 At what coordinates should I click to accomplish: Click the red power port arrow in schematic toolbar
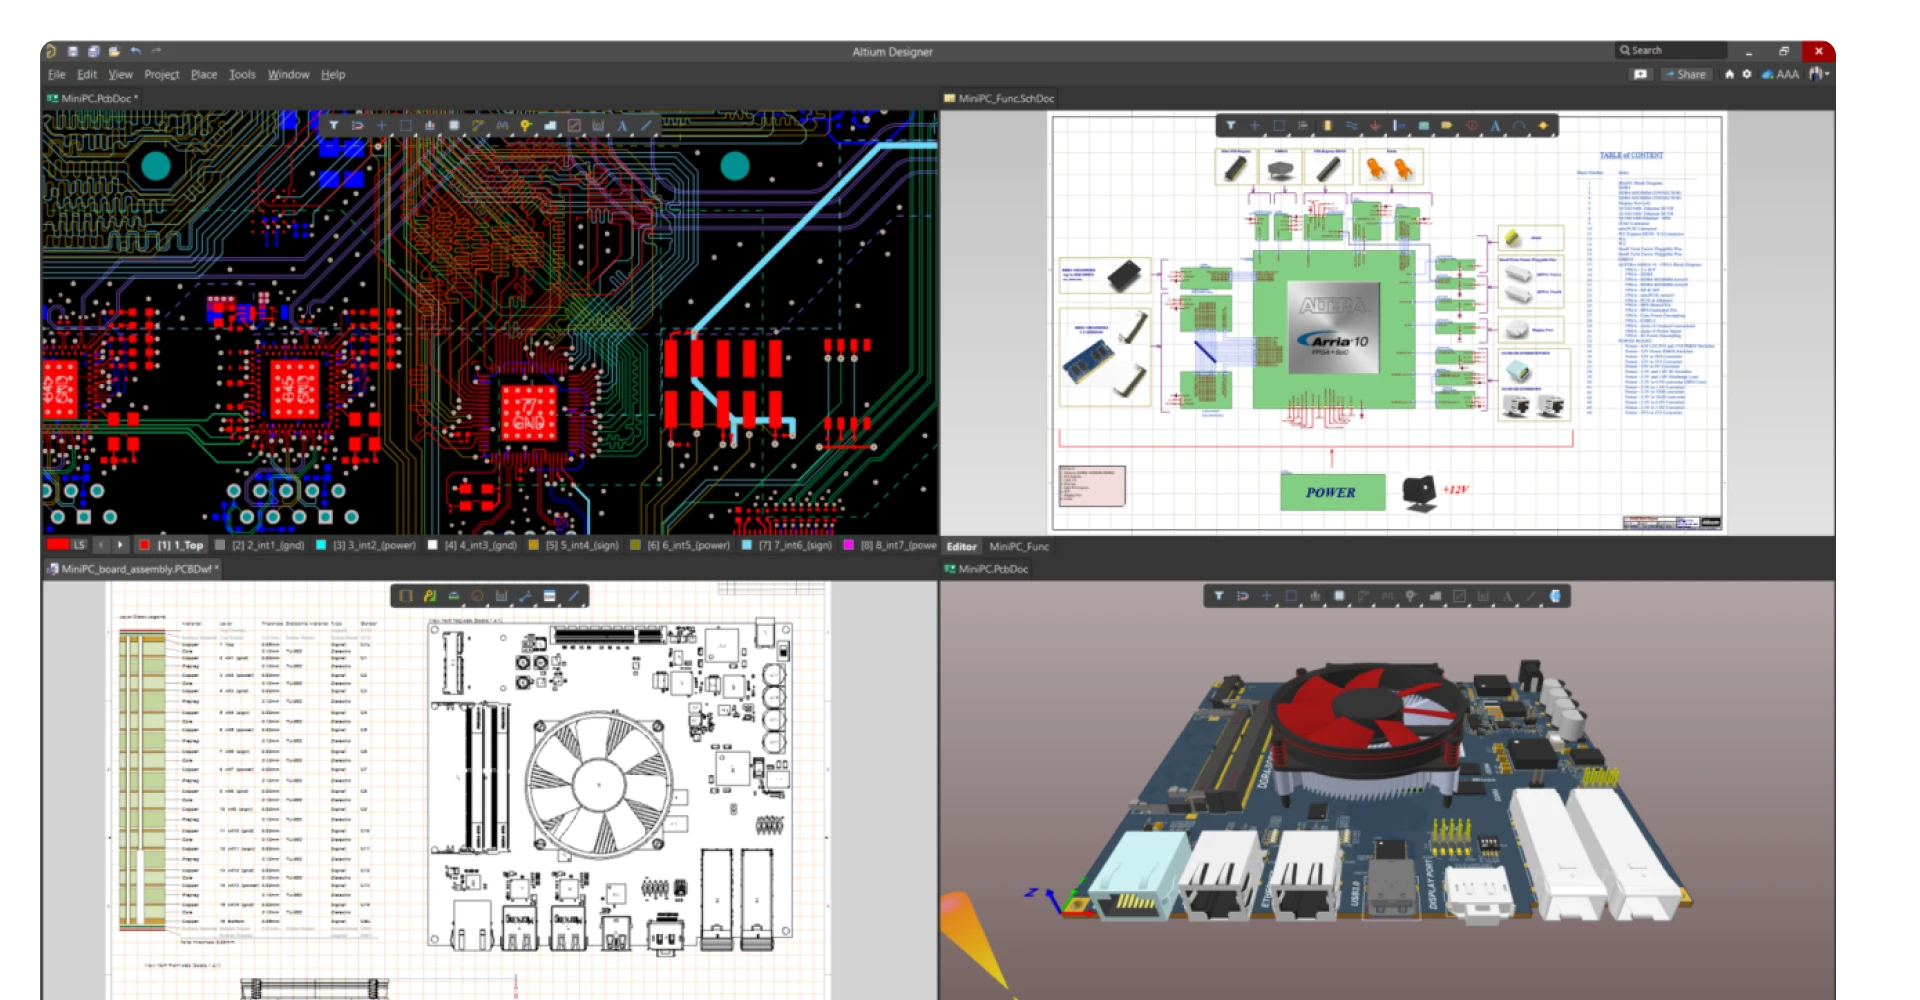pyautogui.click(x=1375, y=125)
